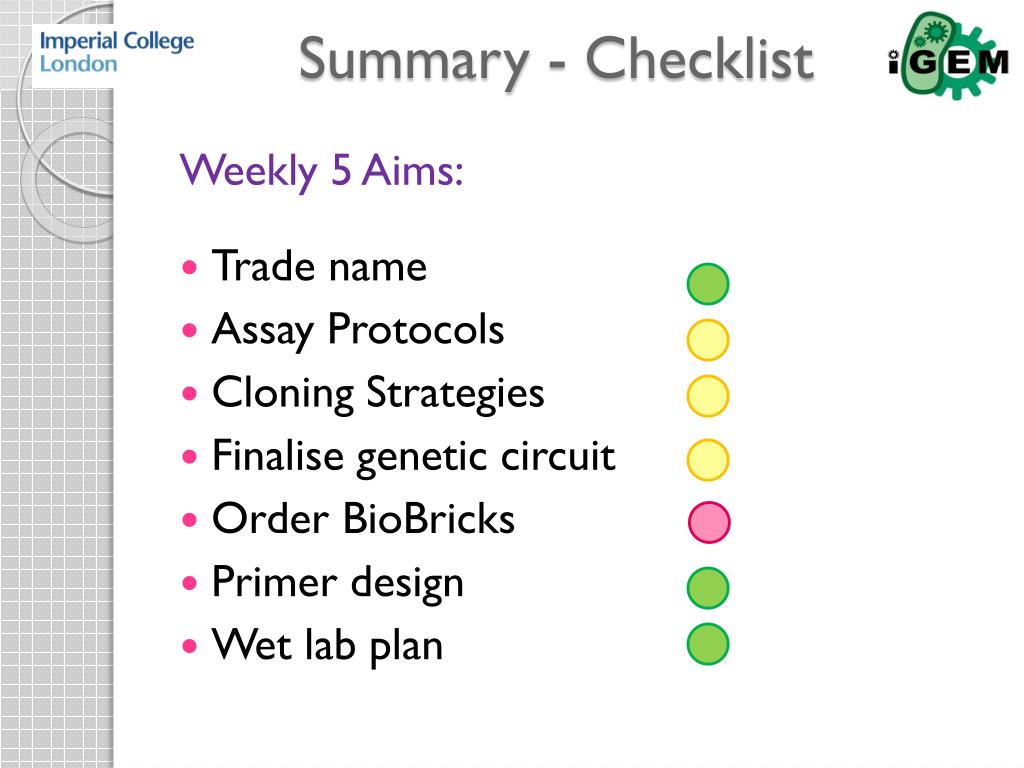Select the Wet lab plan text
Image resolution: width=1024 pixels, height=768 pixels.
pos(327,646)
